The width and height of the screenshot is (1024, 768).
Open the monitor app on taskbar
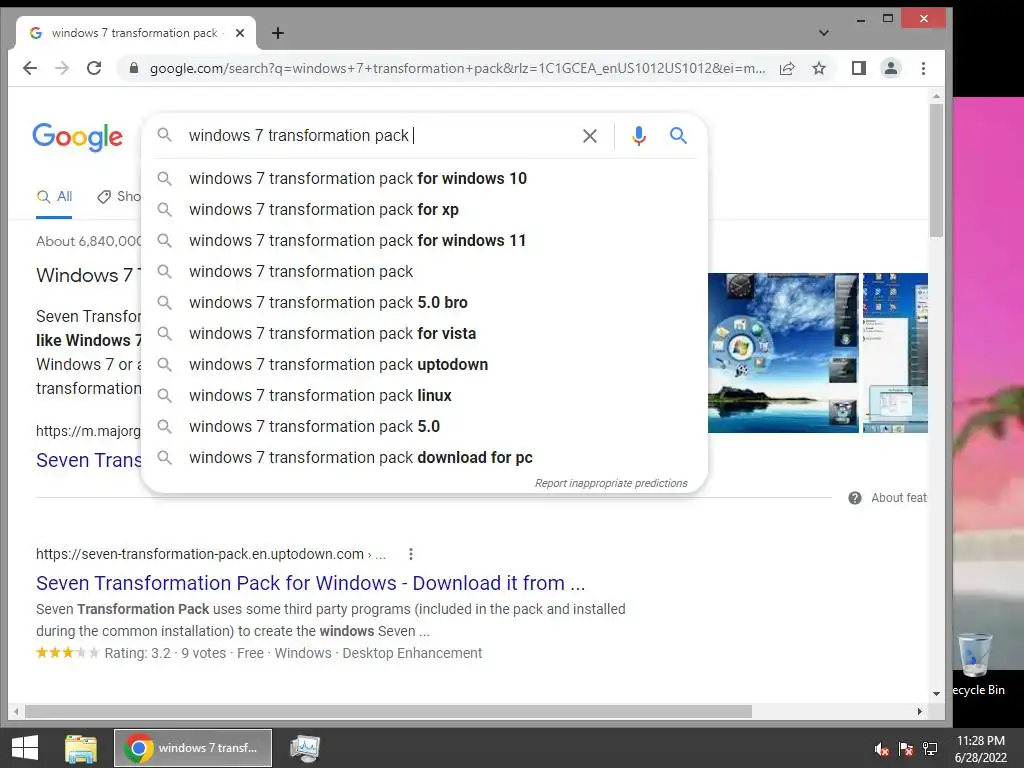pos(305,748)
